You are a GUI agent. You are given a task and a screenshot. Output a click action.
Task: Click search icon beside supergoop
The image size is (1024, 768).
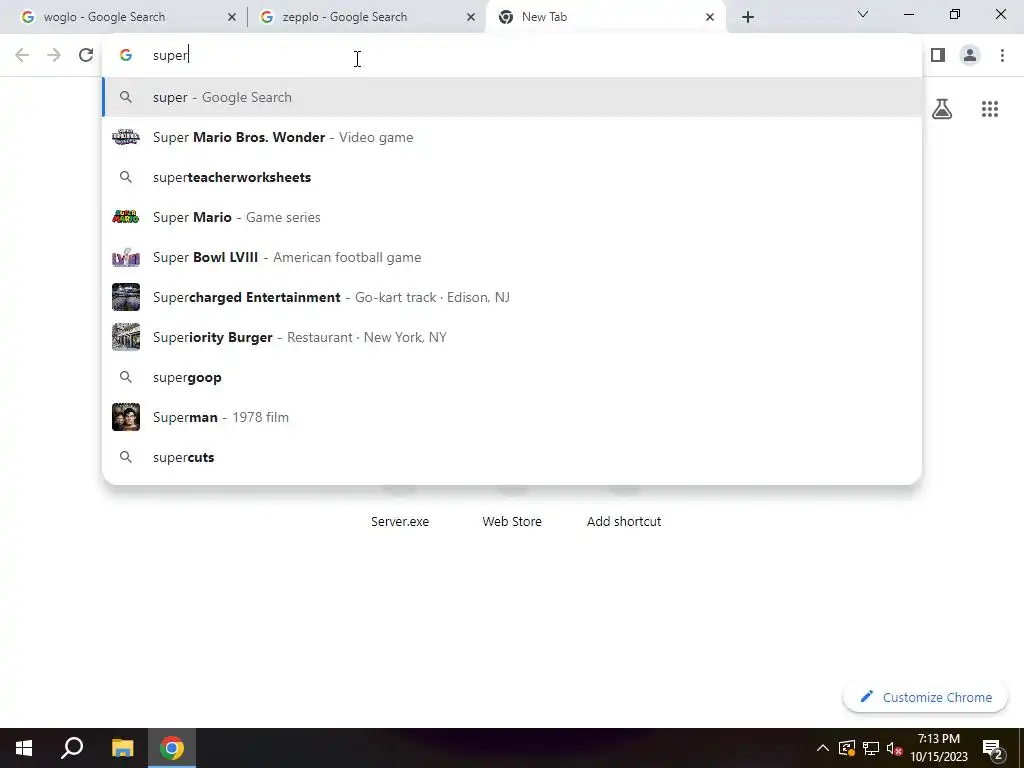click(x=126, y=377)
